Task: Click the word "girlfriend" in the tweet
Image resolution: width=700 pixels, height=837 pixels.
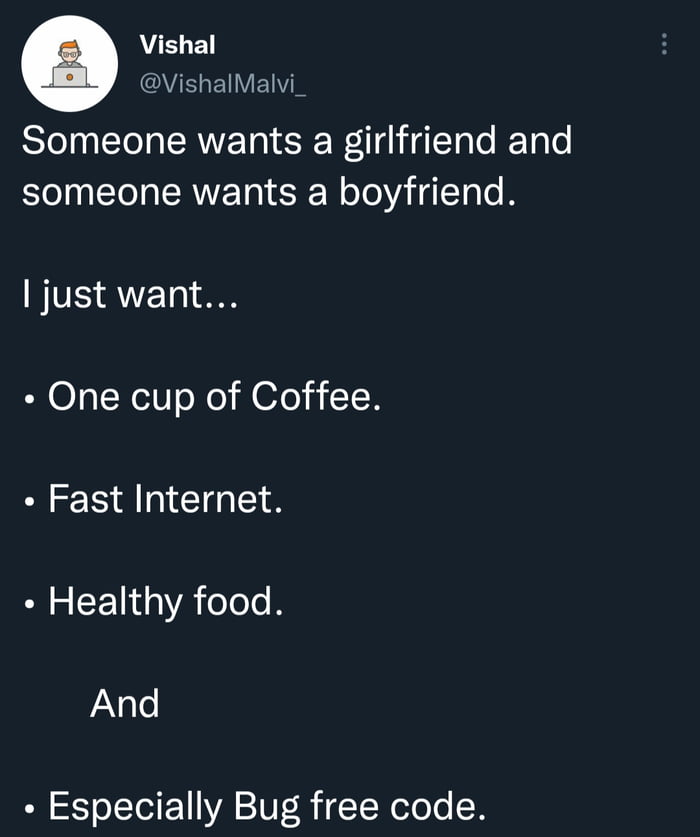Action: coord(421,140)
